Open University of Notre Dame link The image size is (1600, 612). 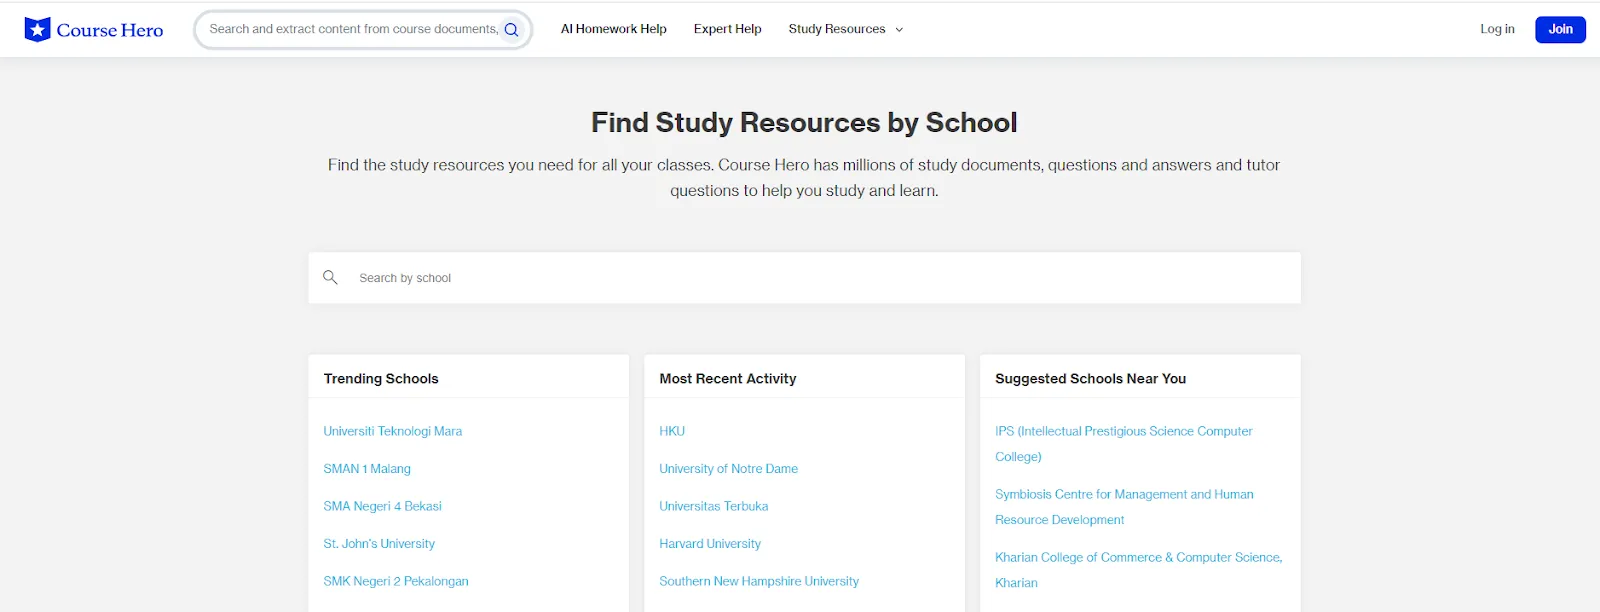(x=728, y=469)
